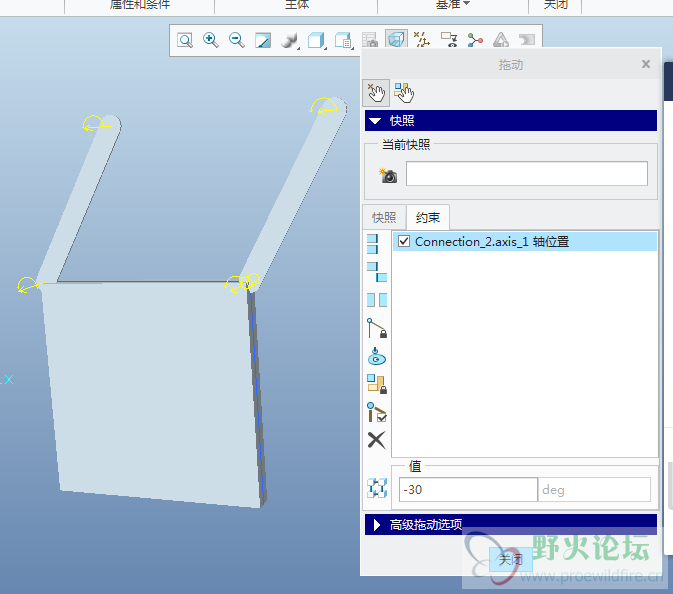Take snapshot with the camera icon
673x594 pixels.
coord(388,175)
